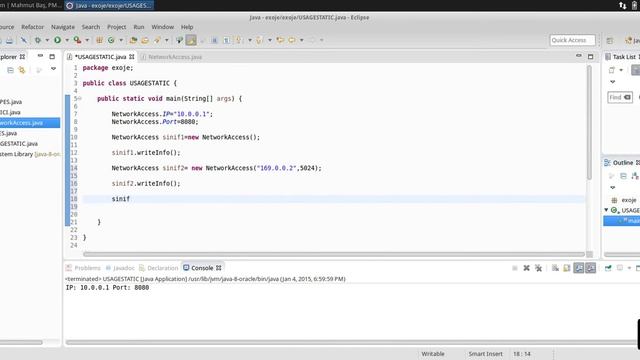Open the Run menu
Viewport: 640px width, 360px height.
click(139, 27)
